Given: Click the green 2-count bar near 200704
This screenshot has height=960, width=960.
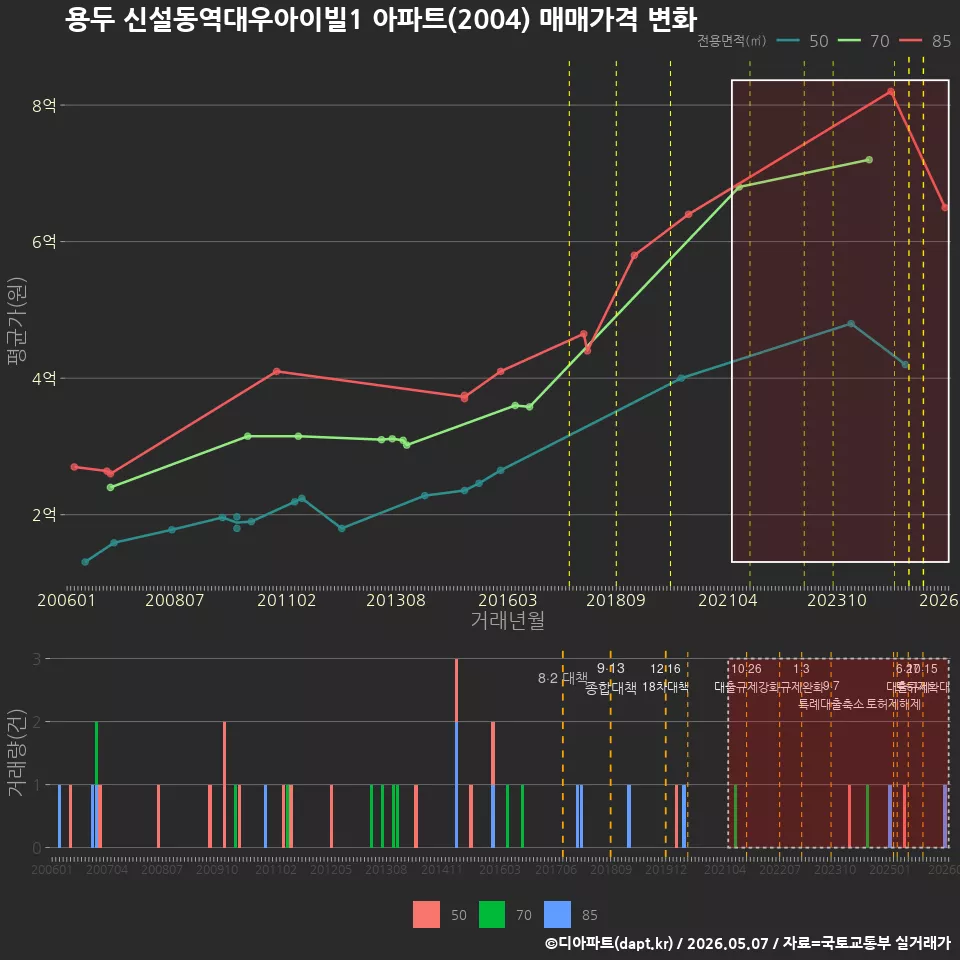Looking at the screenshot, I should [96, 753].
